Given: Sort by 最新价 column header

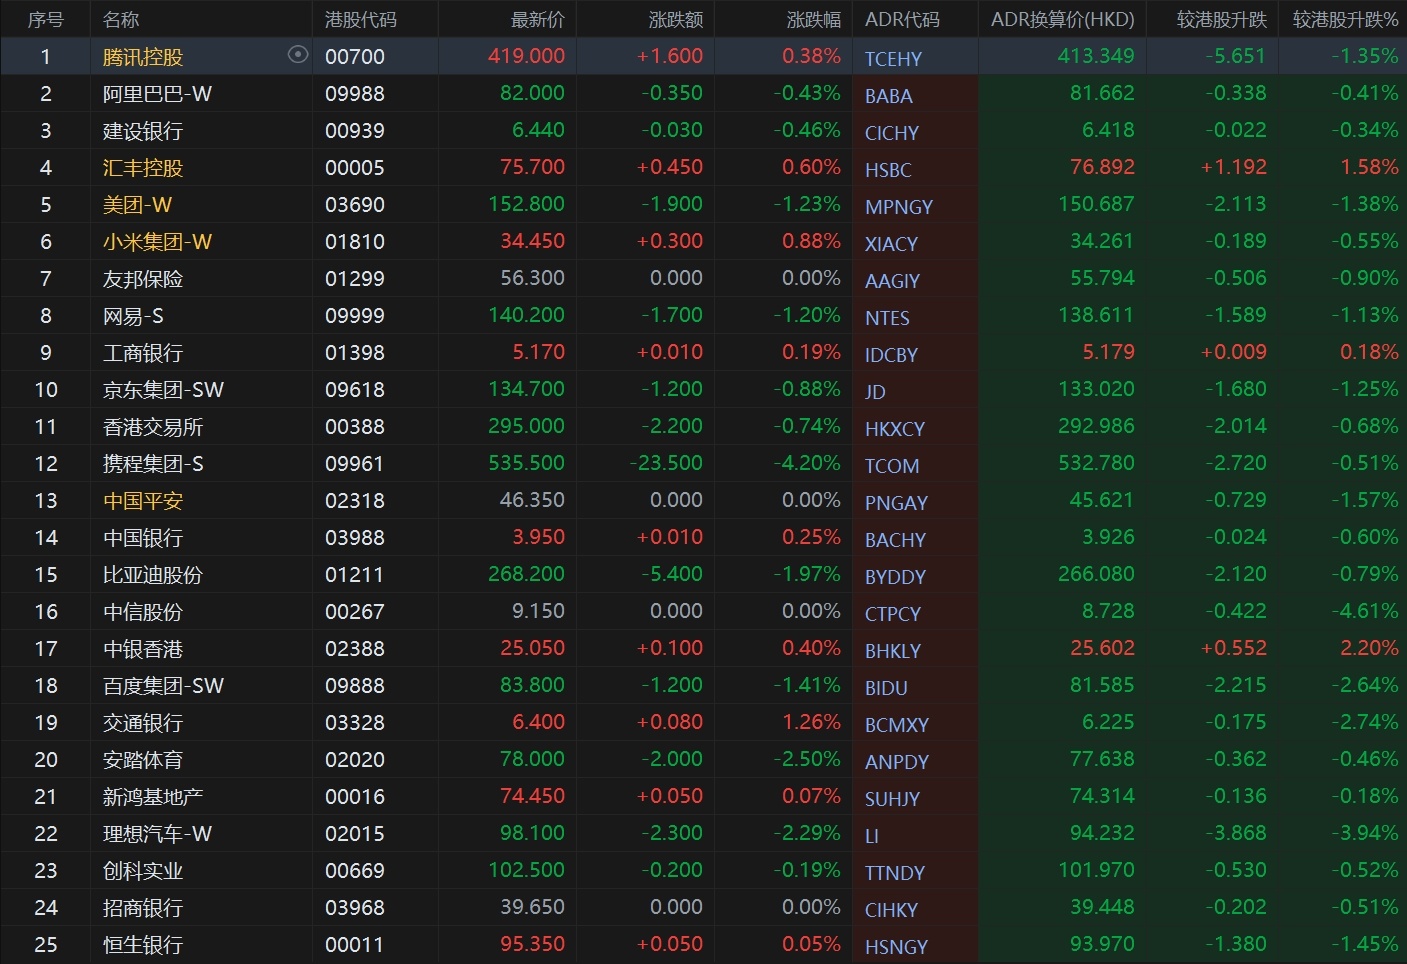Looking at the screenshot, I should pyautogui.click(x=538, y=19).
